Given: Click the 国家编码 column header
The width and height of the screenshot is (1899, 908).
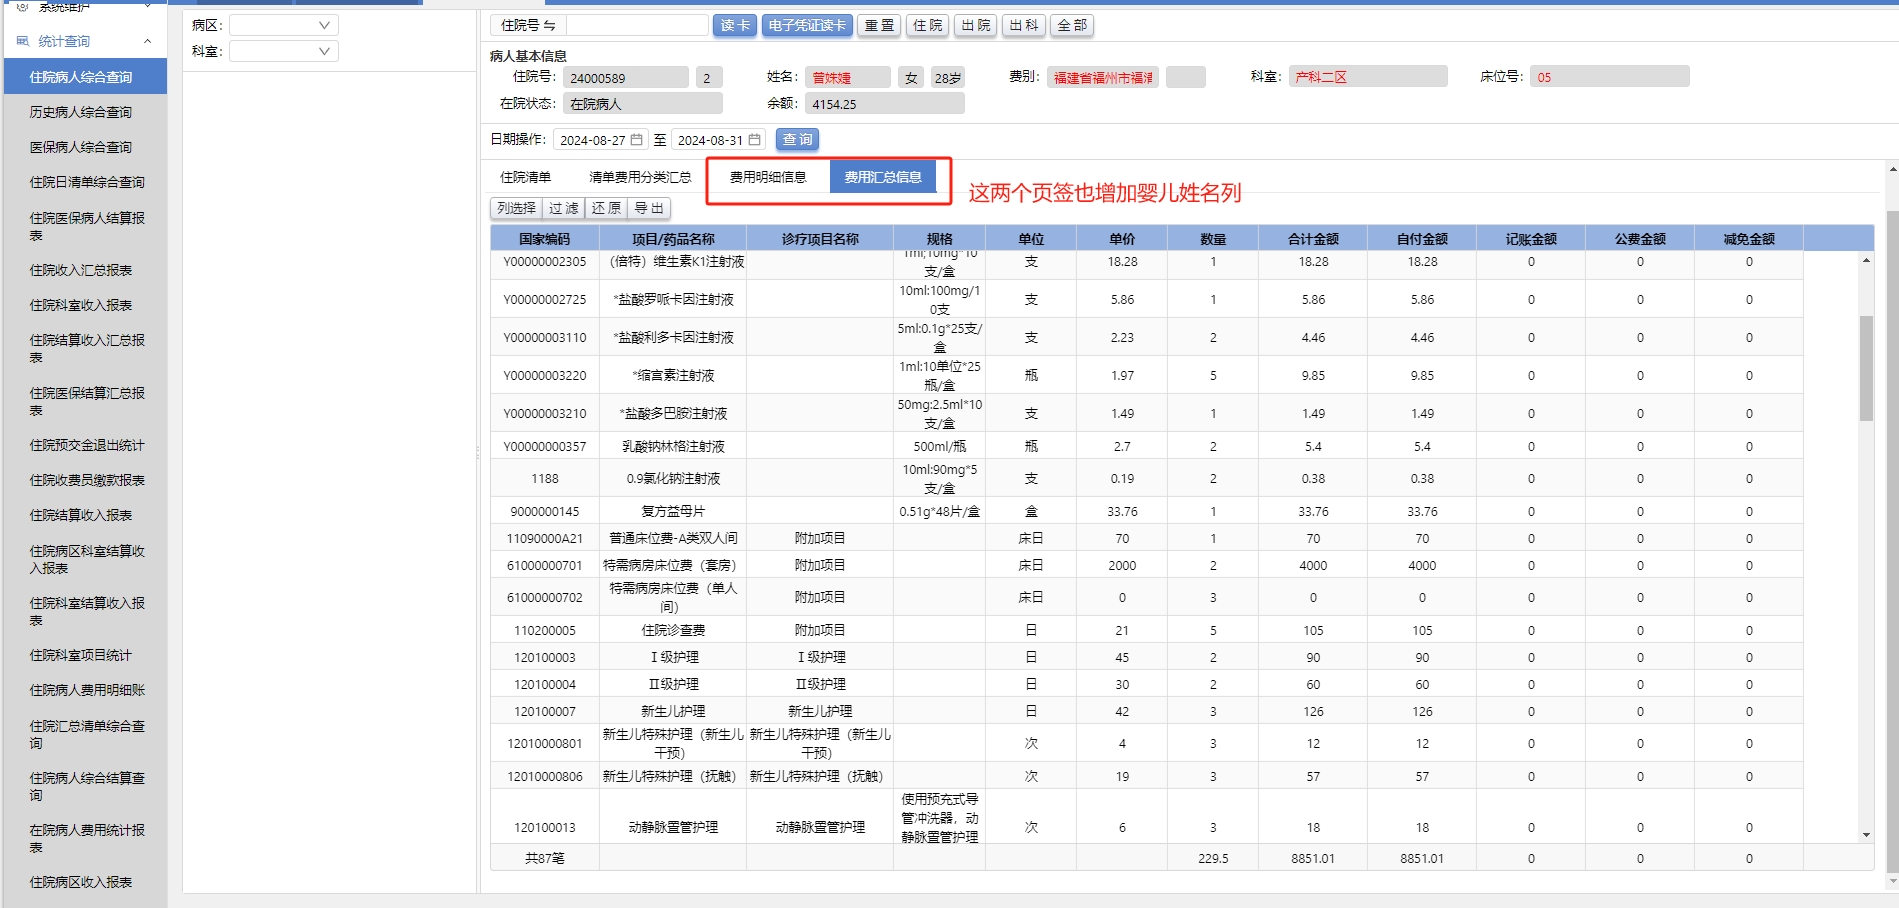Looking at the screenshot, I should [x=545, y=239].
